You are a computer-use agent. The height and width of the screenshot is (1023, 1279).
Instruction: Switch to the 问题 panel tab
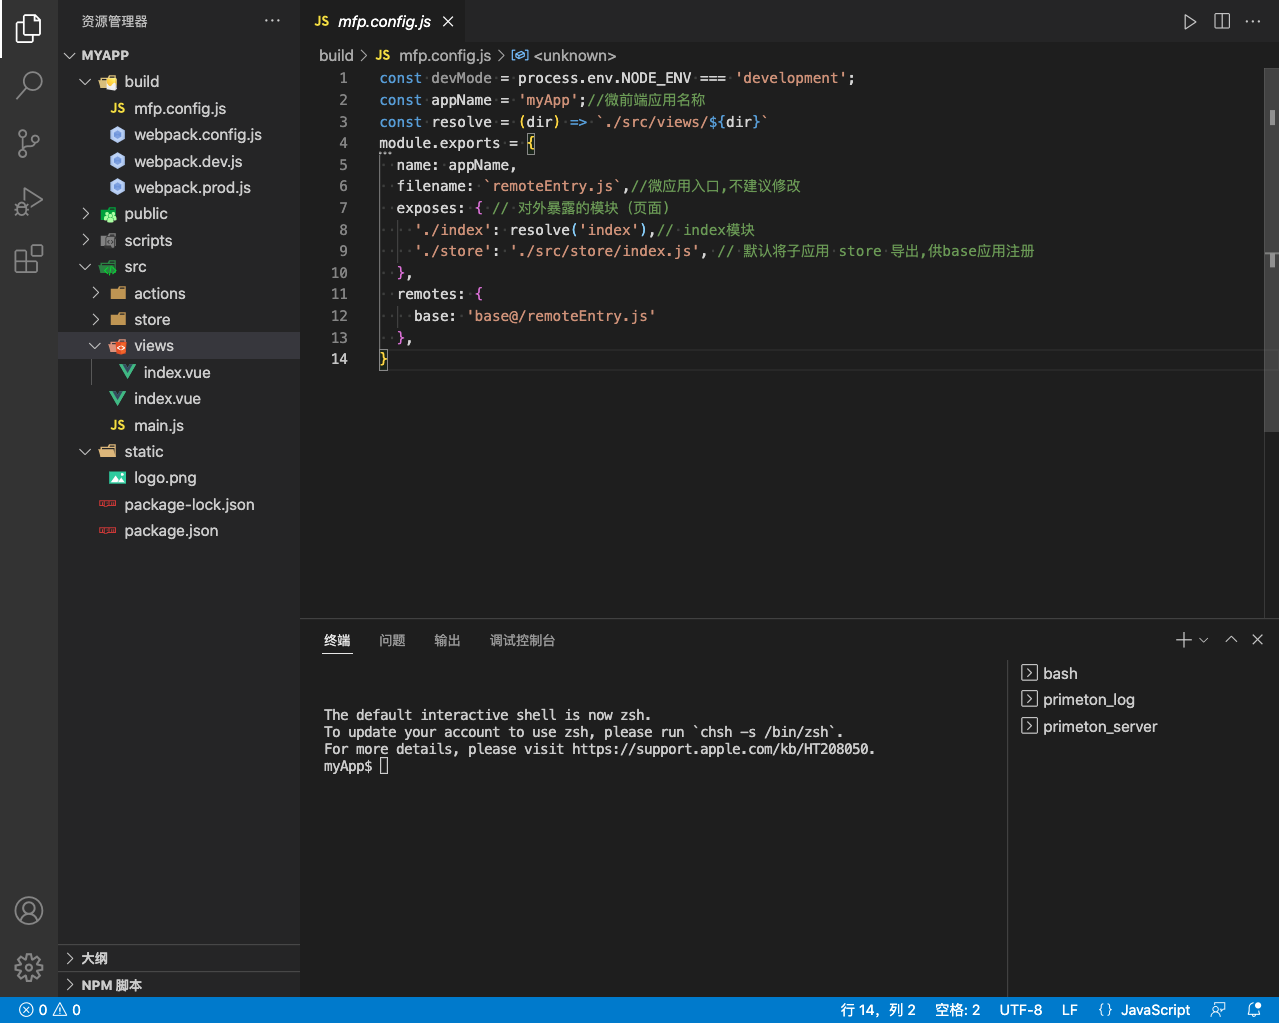(392, 641)
